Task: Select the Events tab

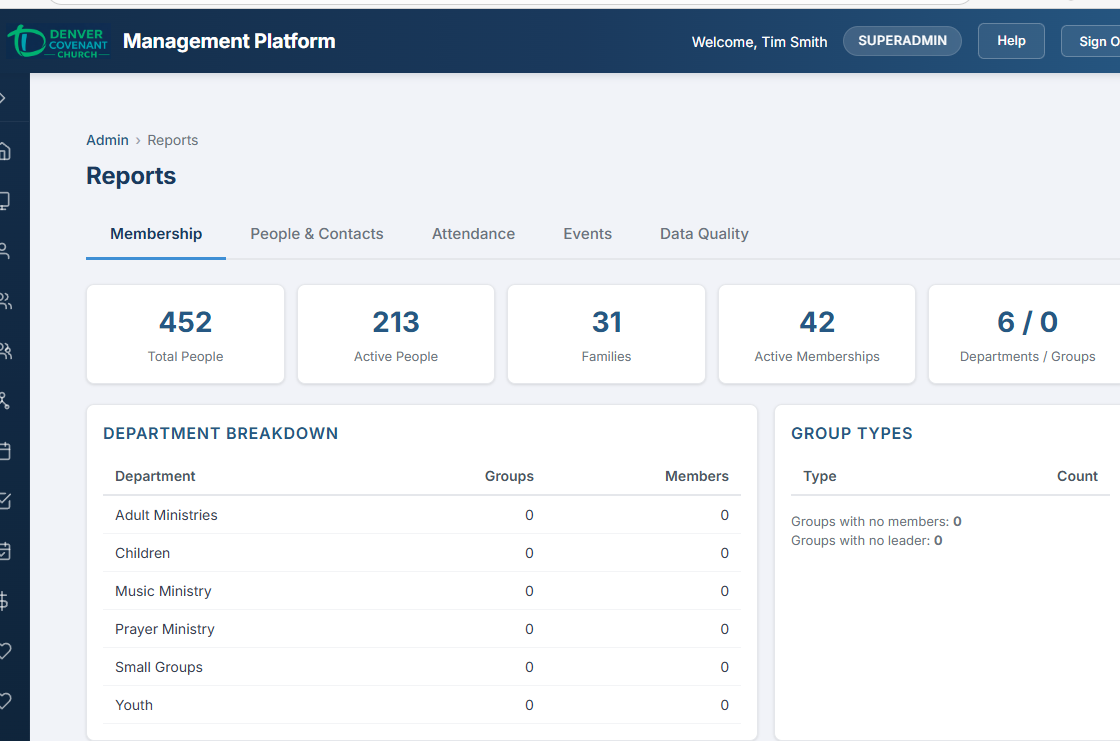Action: click(x=587, y=233)
